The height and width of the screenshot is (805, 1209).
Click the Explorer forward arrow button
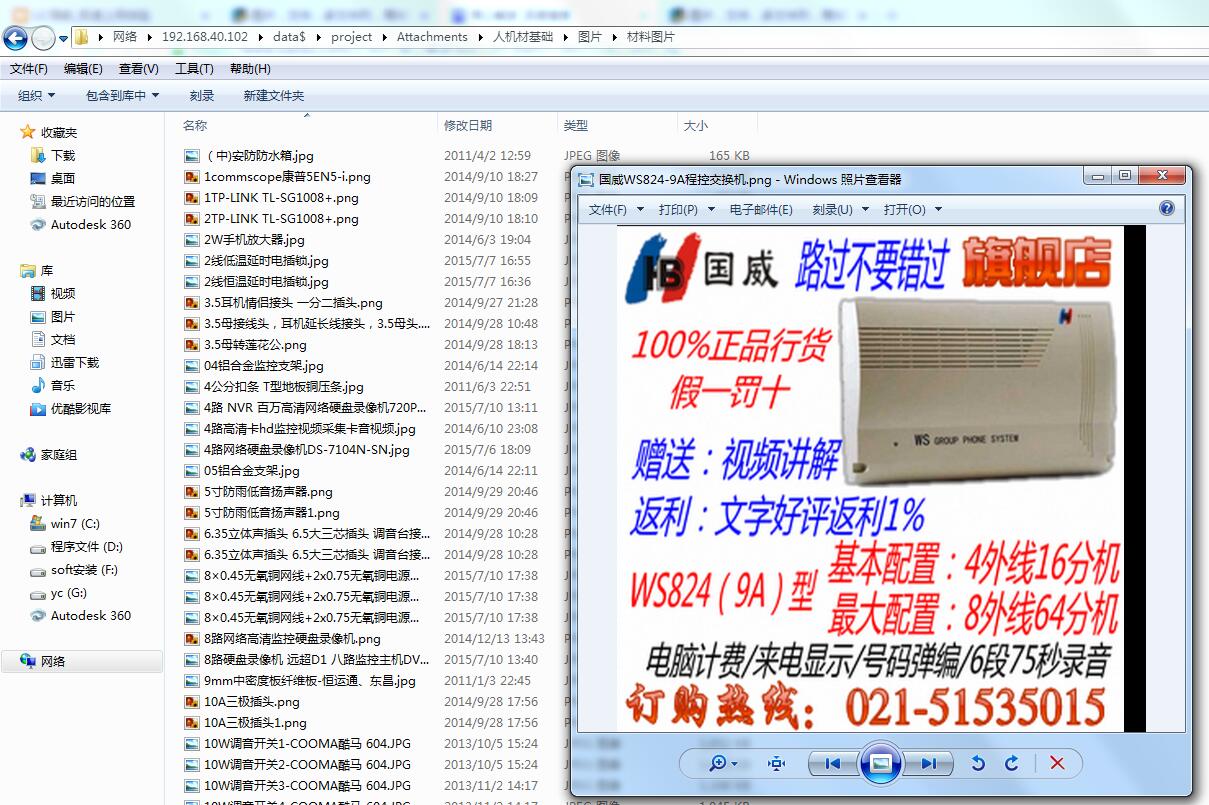tap(43, 38)
